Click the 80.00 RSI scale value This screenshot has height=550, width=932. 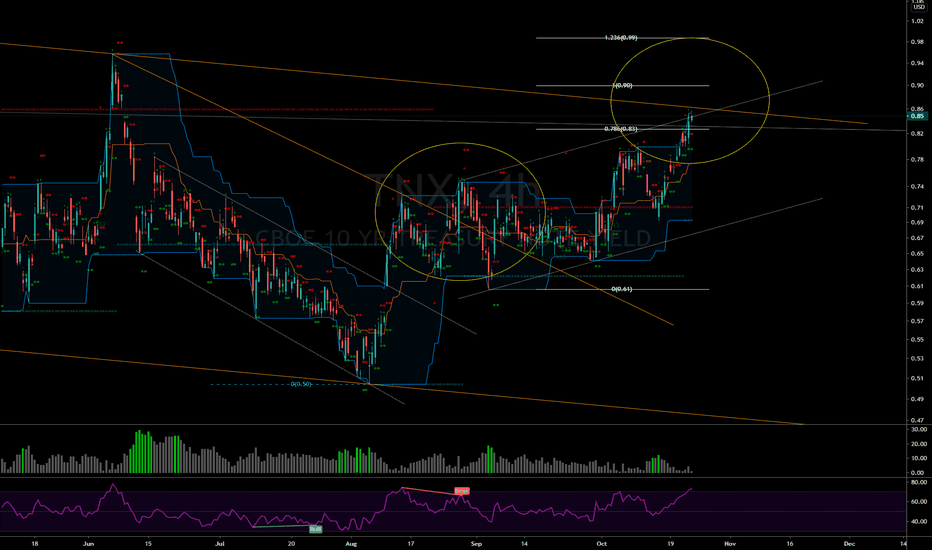pos(918,482)
